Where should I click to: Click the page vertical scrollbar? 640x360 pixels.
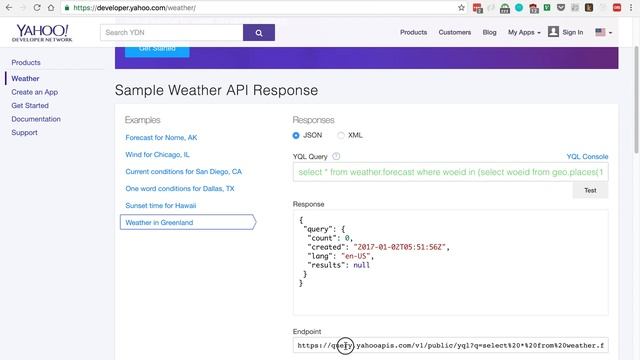click(636, 100)
